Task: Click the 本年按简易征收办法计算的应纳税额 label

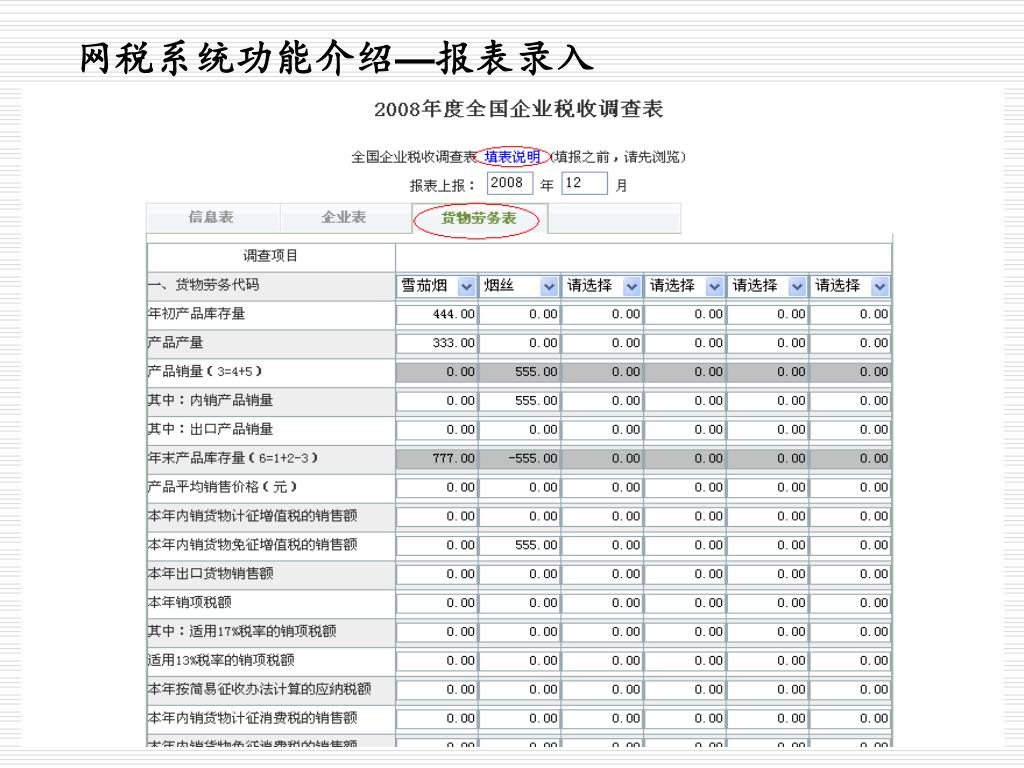Action: (259, 688)
